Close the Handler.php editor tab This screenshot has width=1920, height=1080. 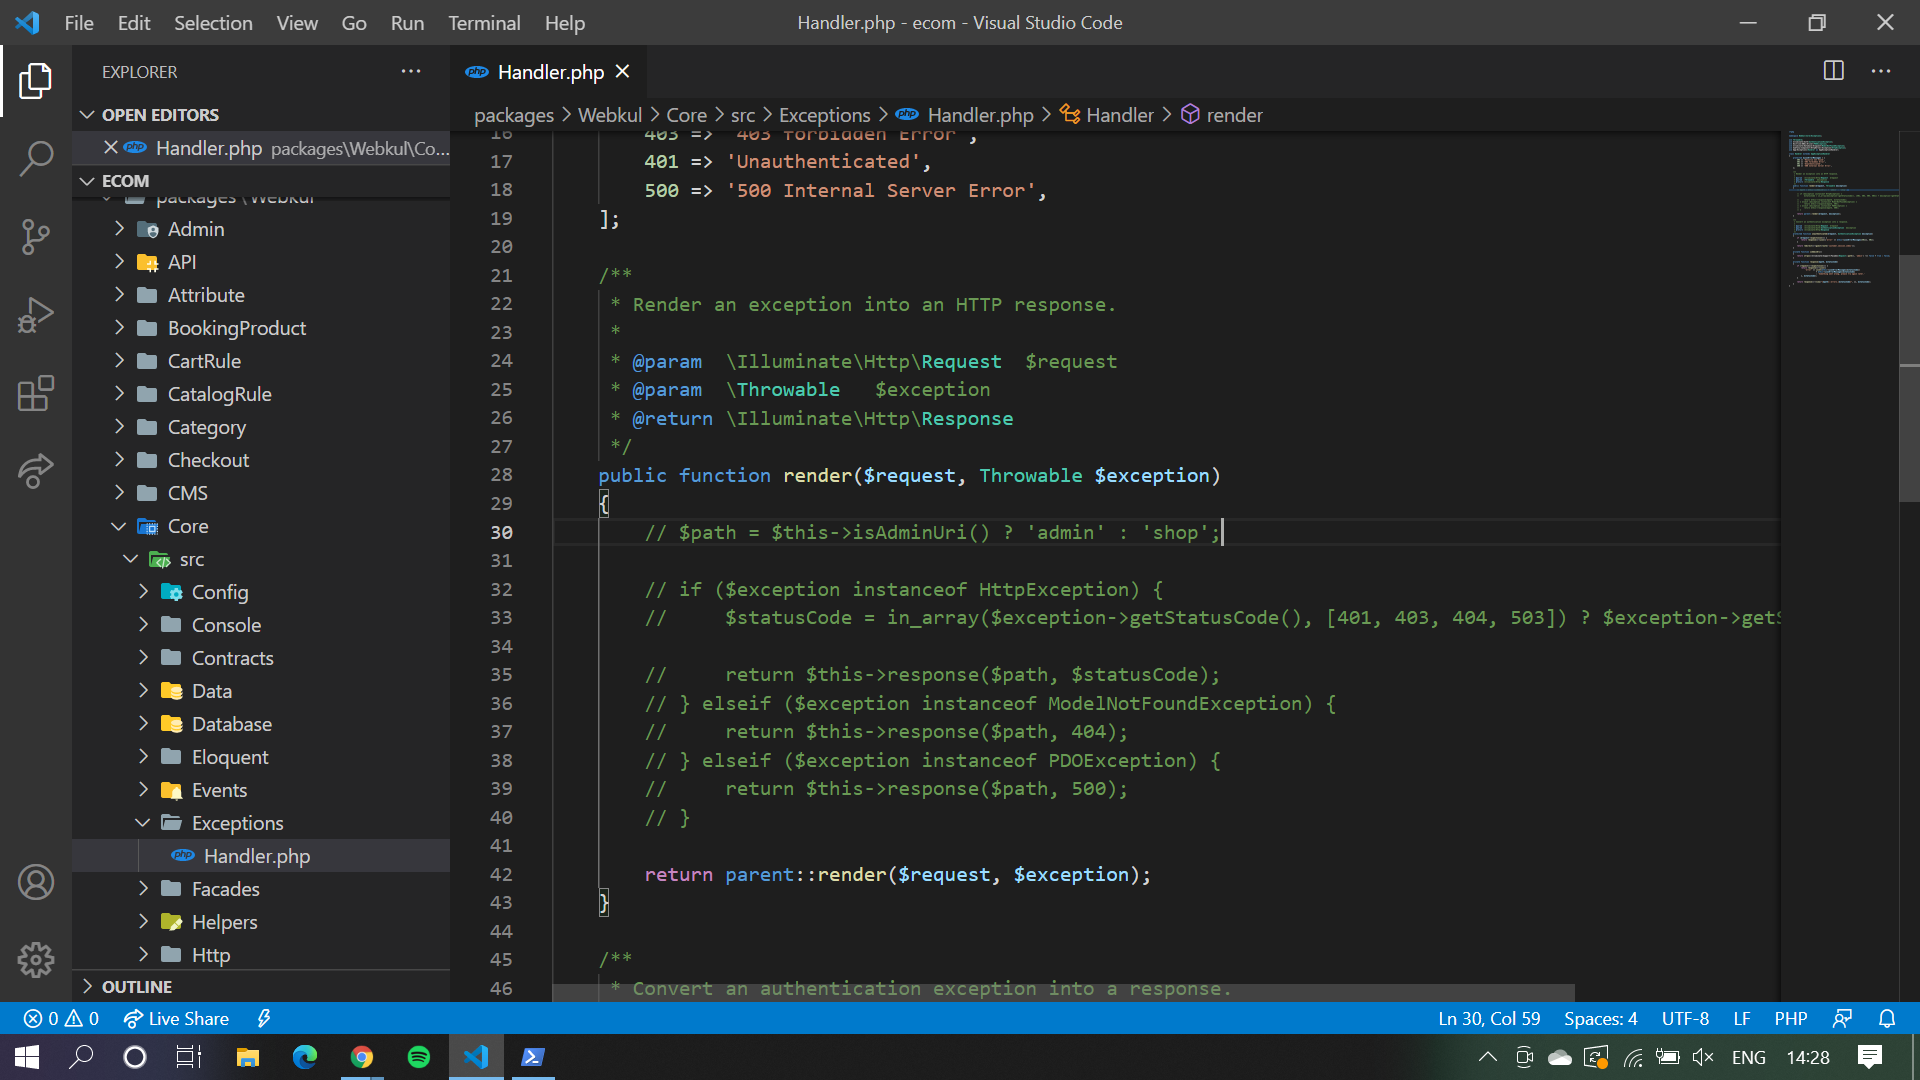tap(622, 72)
